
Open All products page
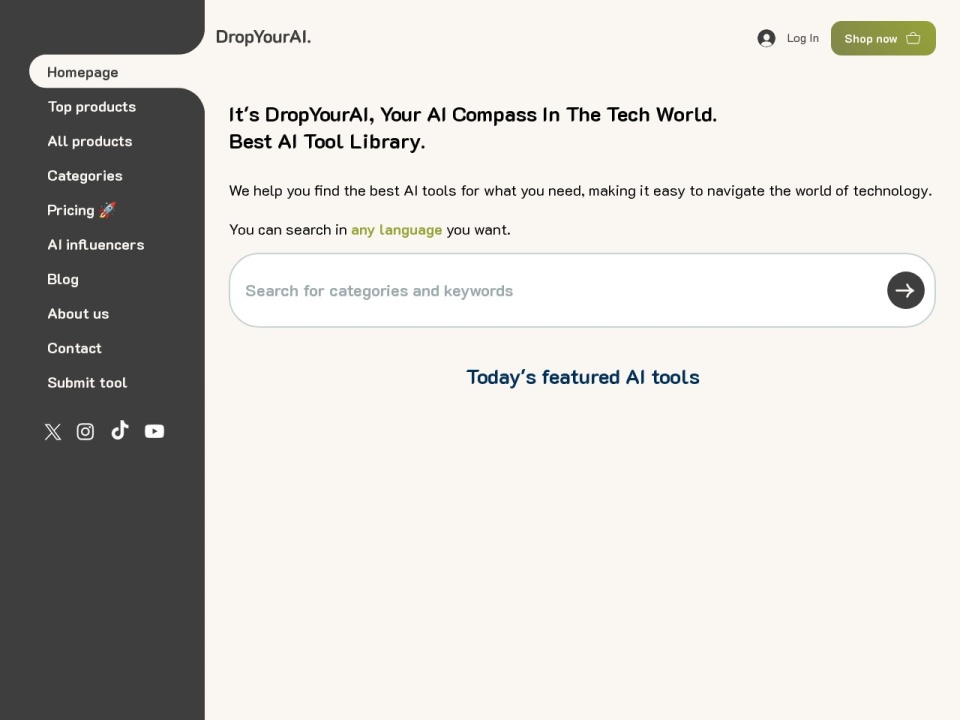coord(90,141)
